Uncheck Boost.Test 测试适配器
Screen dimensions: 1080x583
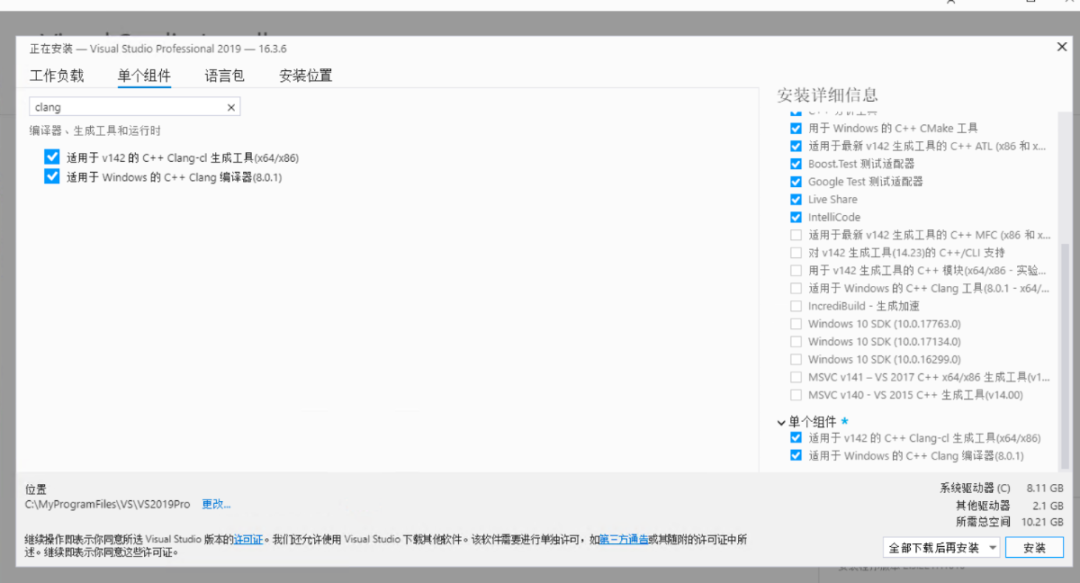click(x=796, y=164)
